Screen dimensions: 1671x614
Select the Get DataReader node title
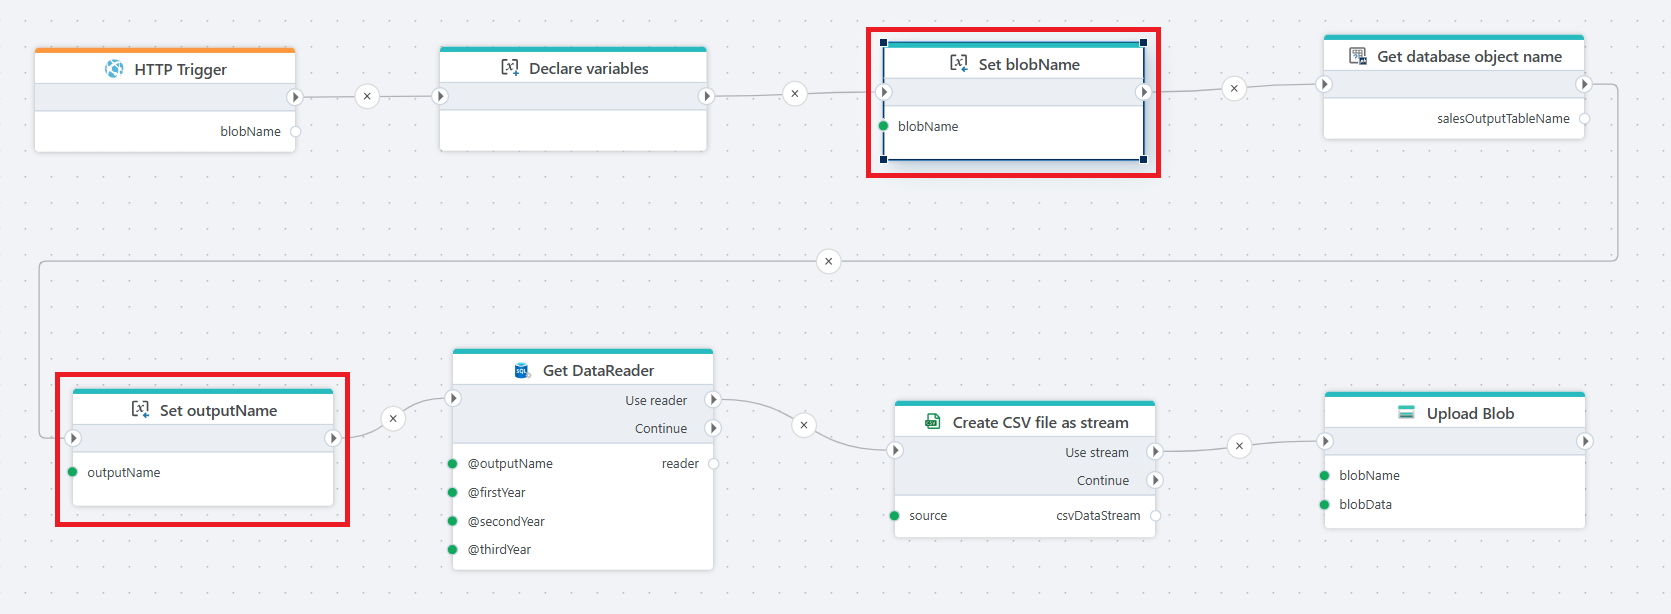coord(598,371)
